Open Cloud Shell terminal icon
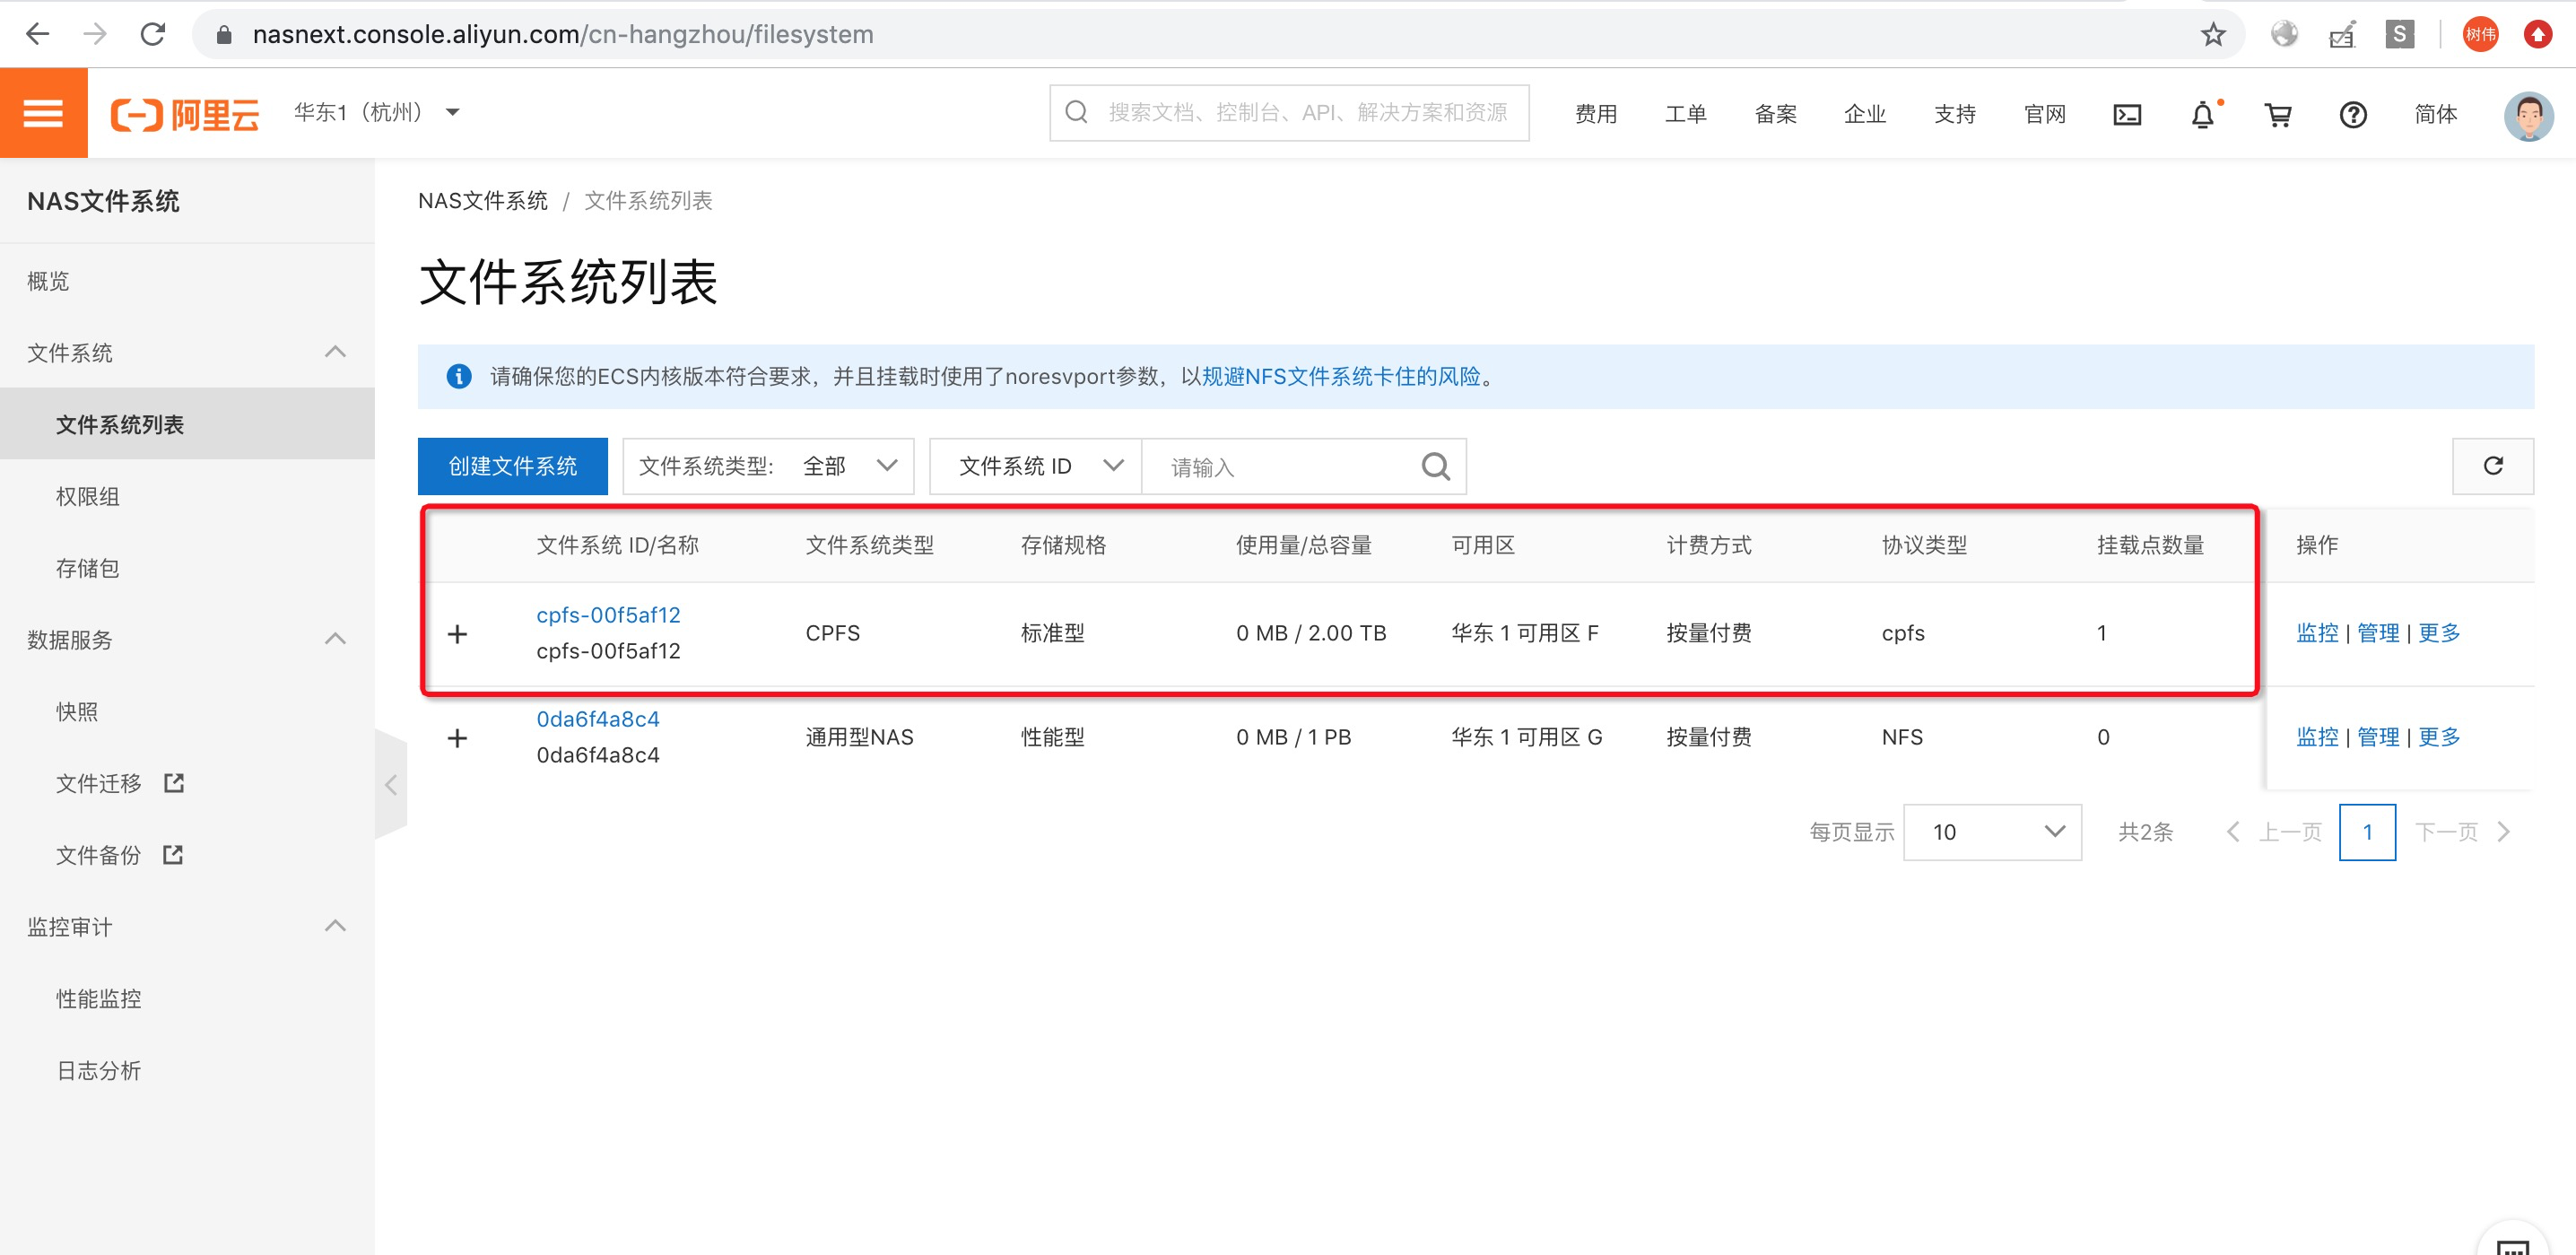This screenshot has height=1255, width=2576. pos(2127,115)
